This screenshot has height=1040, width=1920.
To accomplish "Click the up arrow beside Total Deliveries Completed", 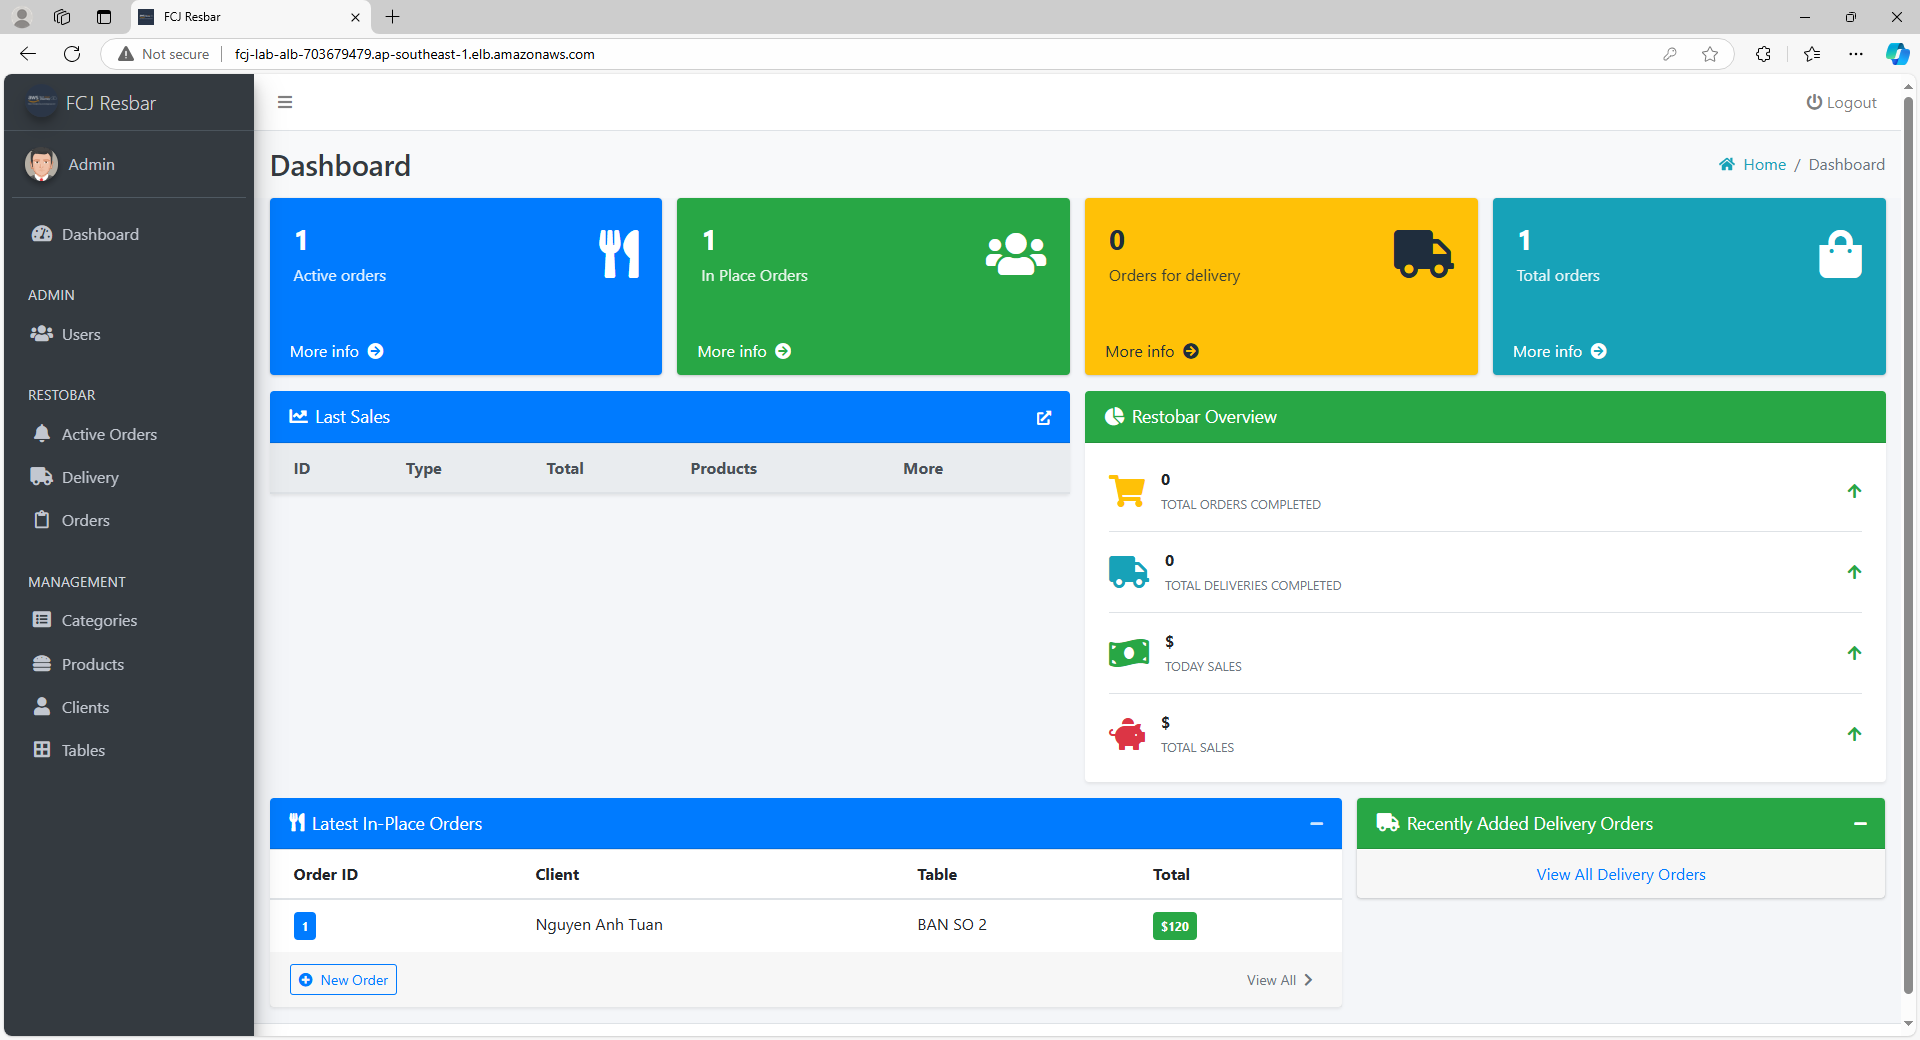I will [x=1854, y=572].
